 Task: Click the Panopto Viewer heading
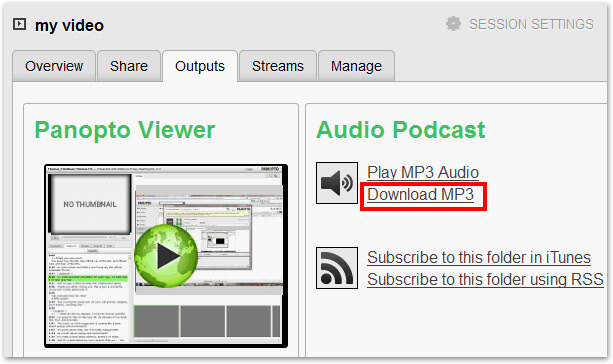click(125, 130)
